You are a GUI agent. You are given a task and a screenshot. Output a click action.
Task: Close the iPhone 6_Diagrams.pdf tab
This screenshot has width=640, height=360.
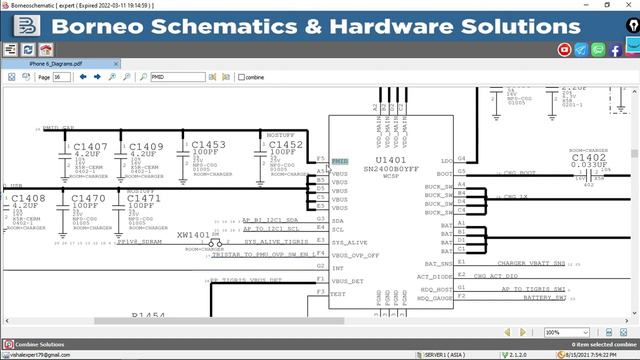116,64
